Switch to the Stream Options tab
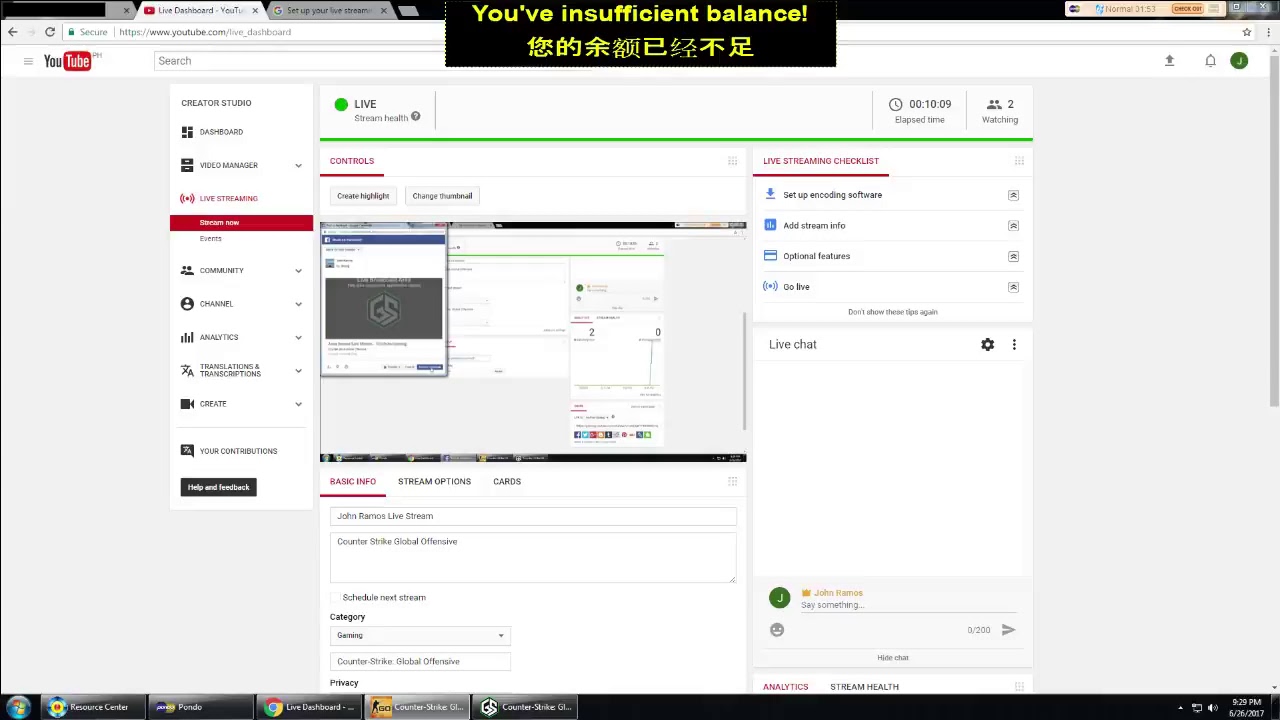 point(434,481)
